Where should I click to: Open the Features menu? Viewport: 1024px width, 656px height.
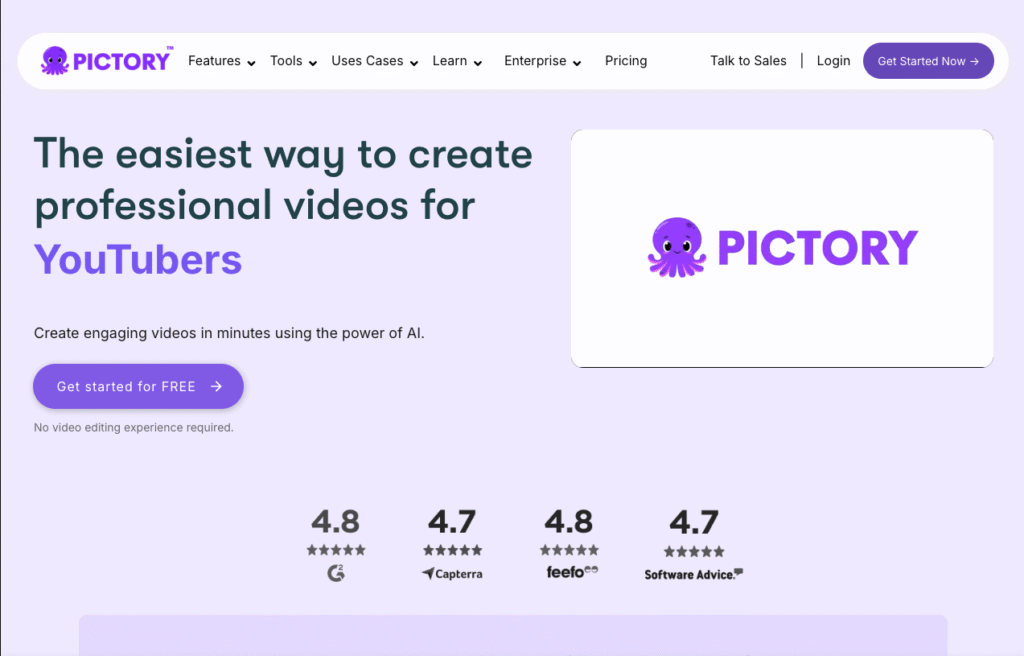click(x=214, y=61)
